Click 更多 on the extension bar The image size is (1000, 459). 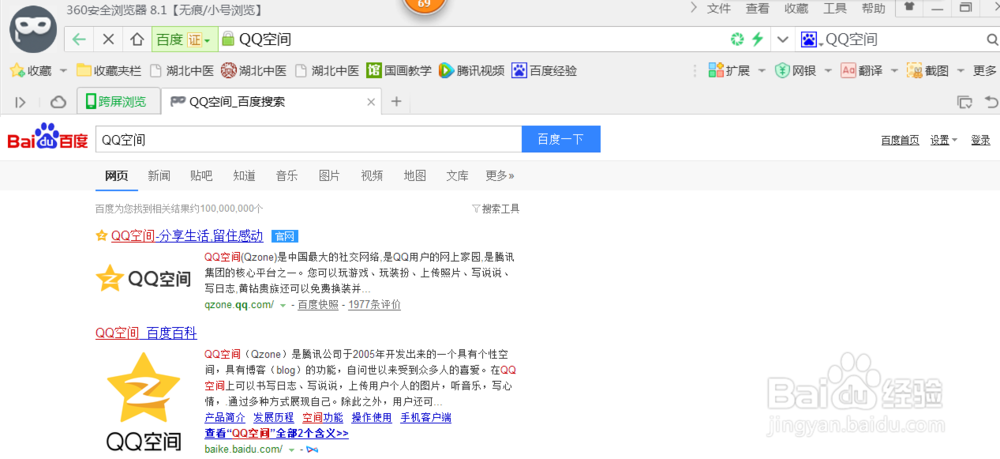(985, 70)
